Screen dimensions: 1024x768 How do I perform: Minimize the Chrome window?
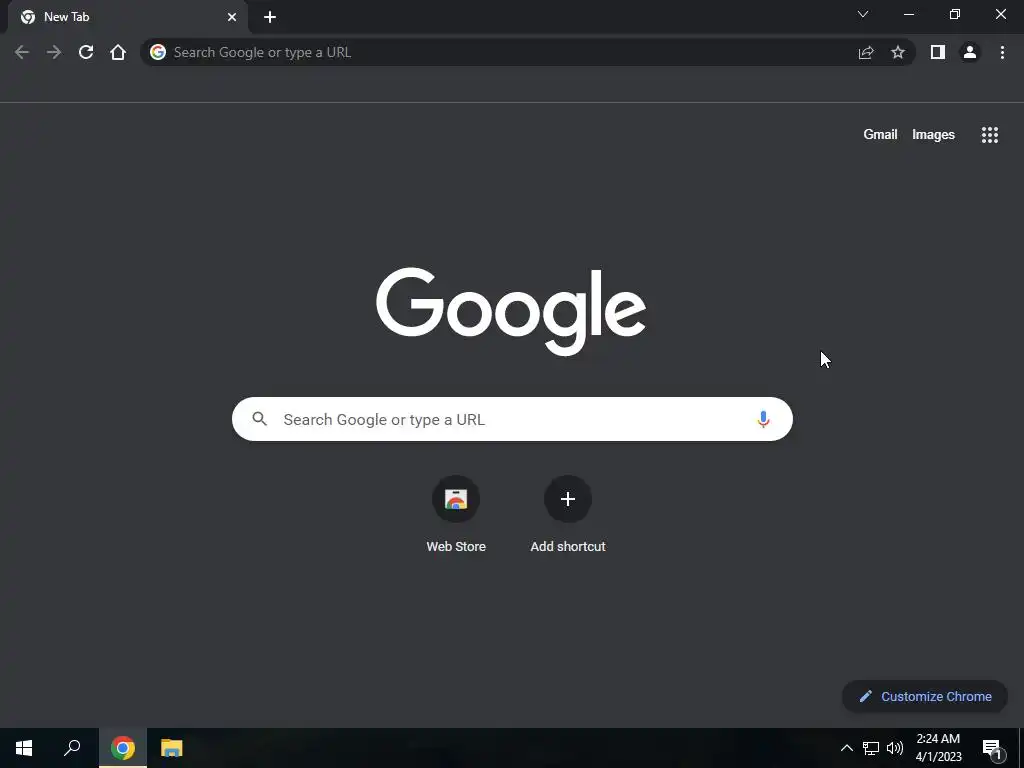909,14
